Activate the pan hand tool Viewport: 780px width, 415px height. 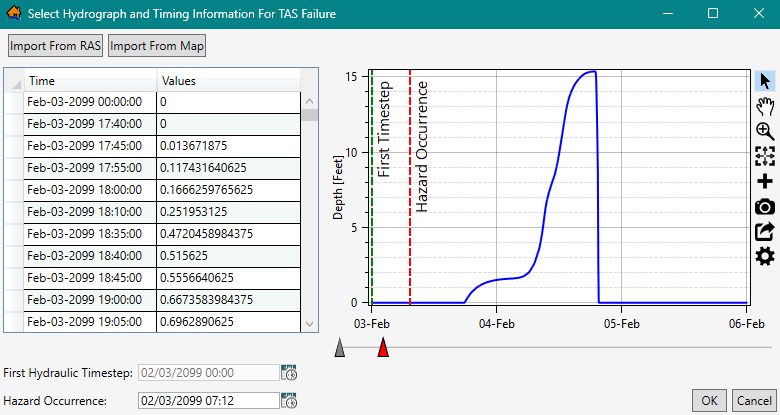[x=765, y=105]
